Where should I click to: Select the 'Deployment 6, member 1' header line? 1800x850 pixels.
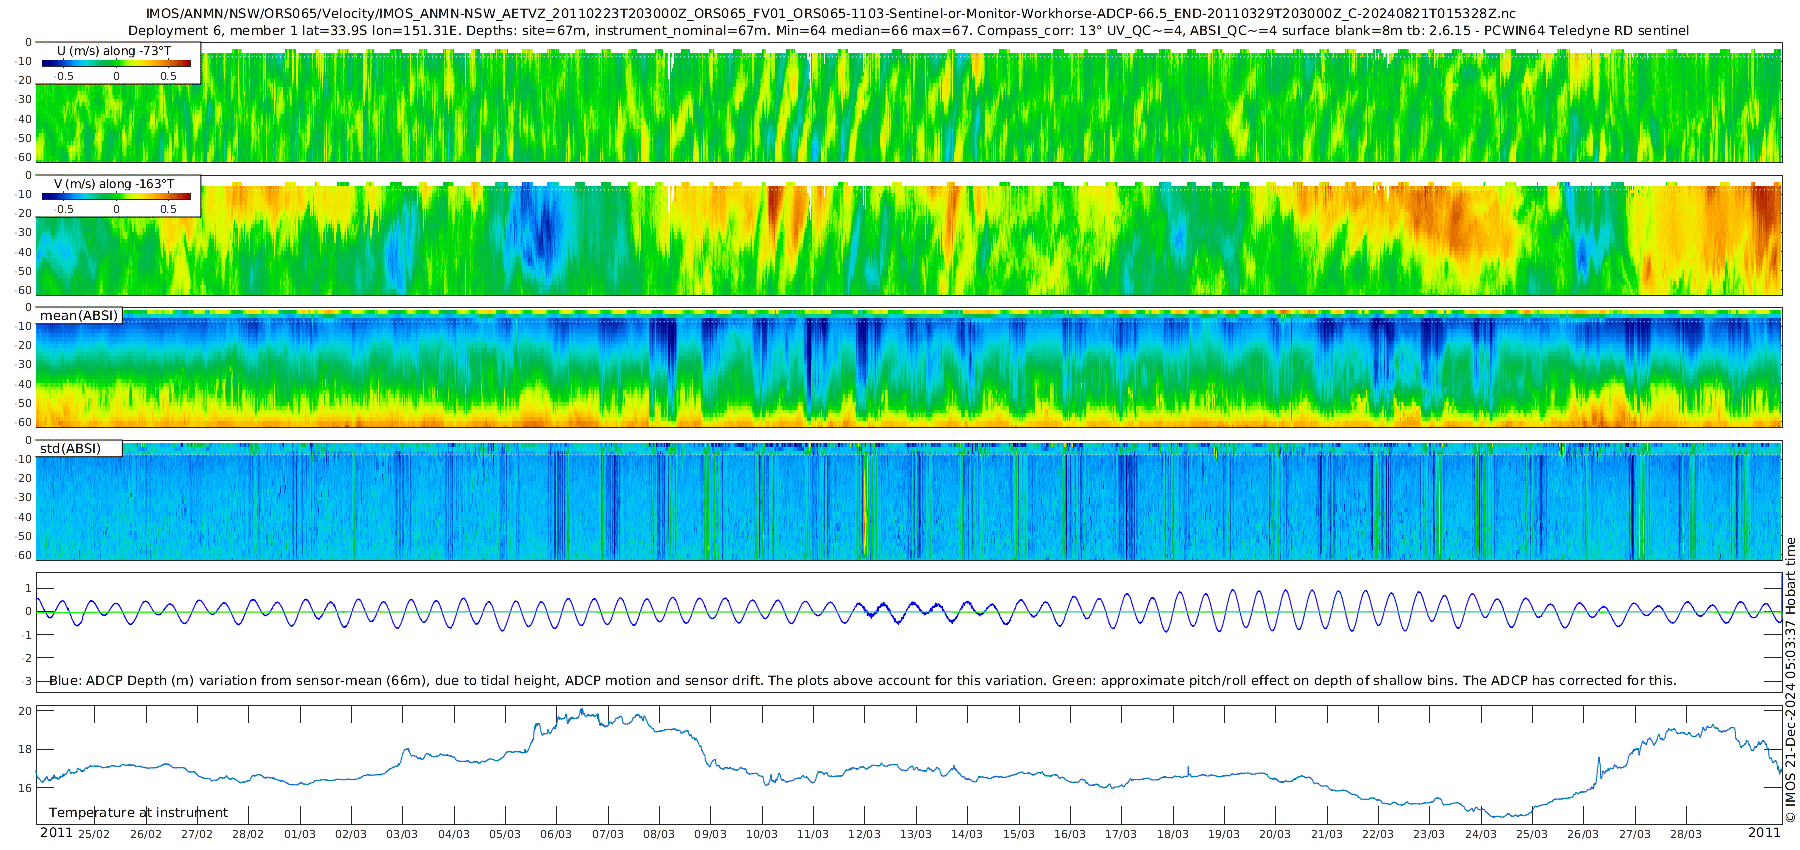click(909, 31)
